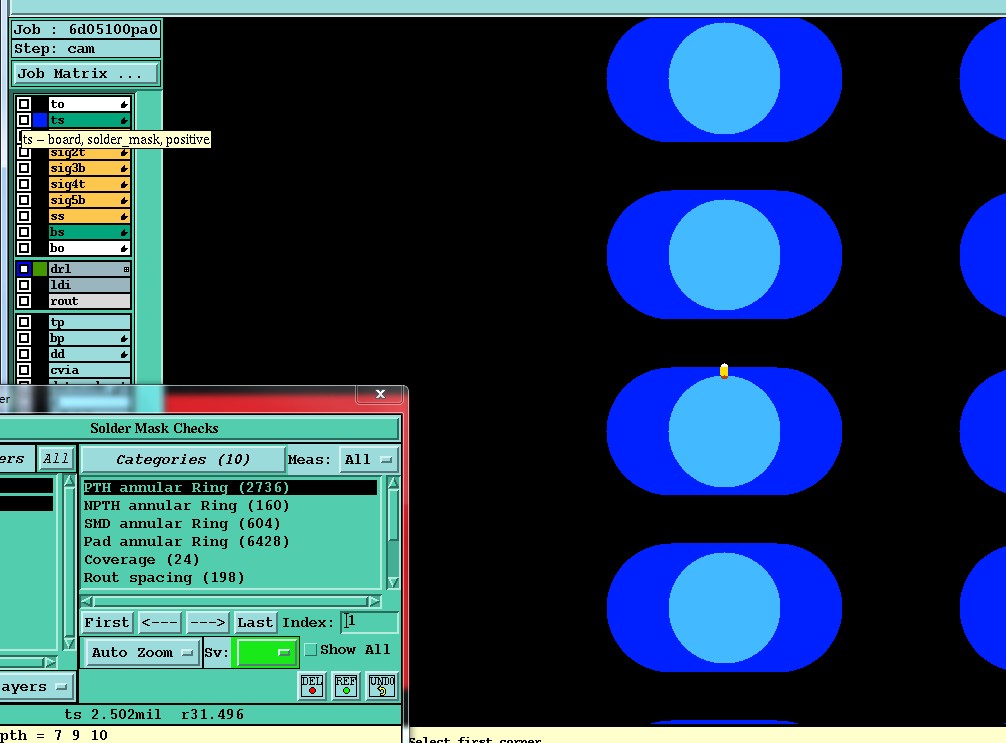The width and height of the screenshot is (1006, 743).
Task: Click the Categories (10) button
Action: [x=183, y=459]
